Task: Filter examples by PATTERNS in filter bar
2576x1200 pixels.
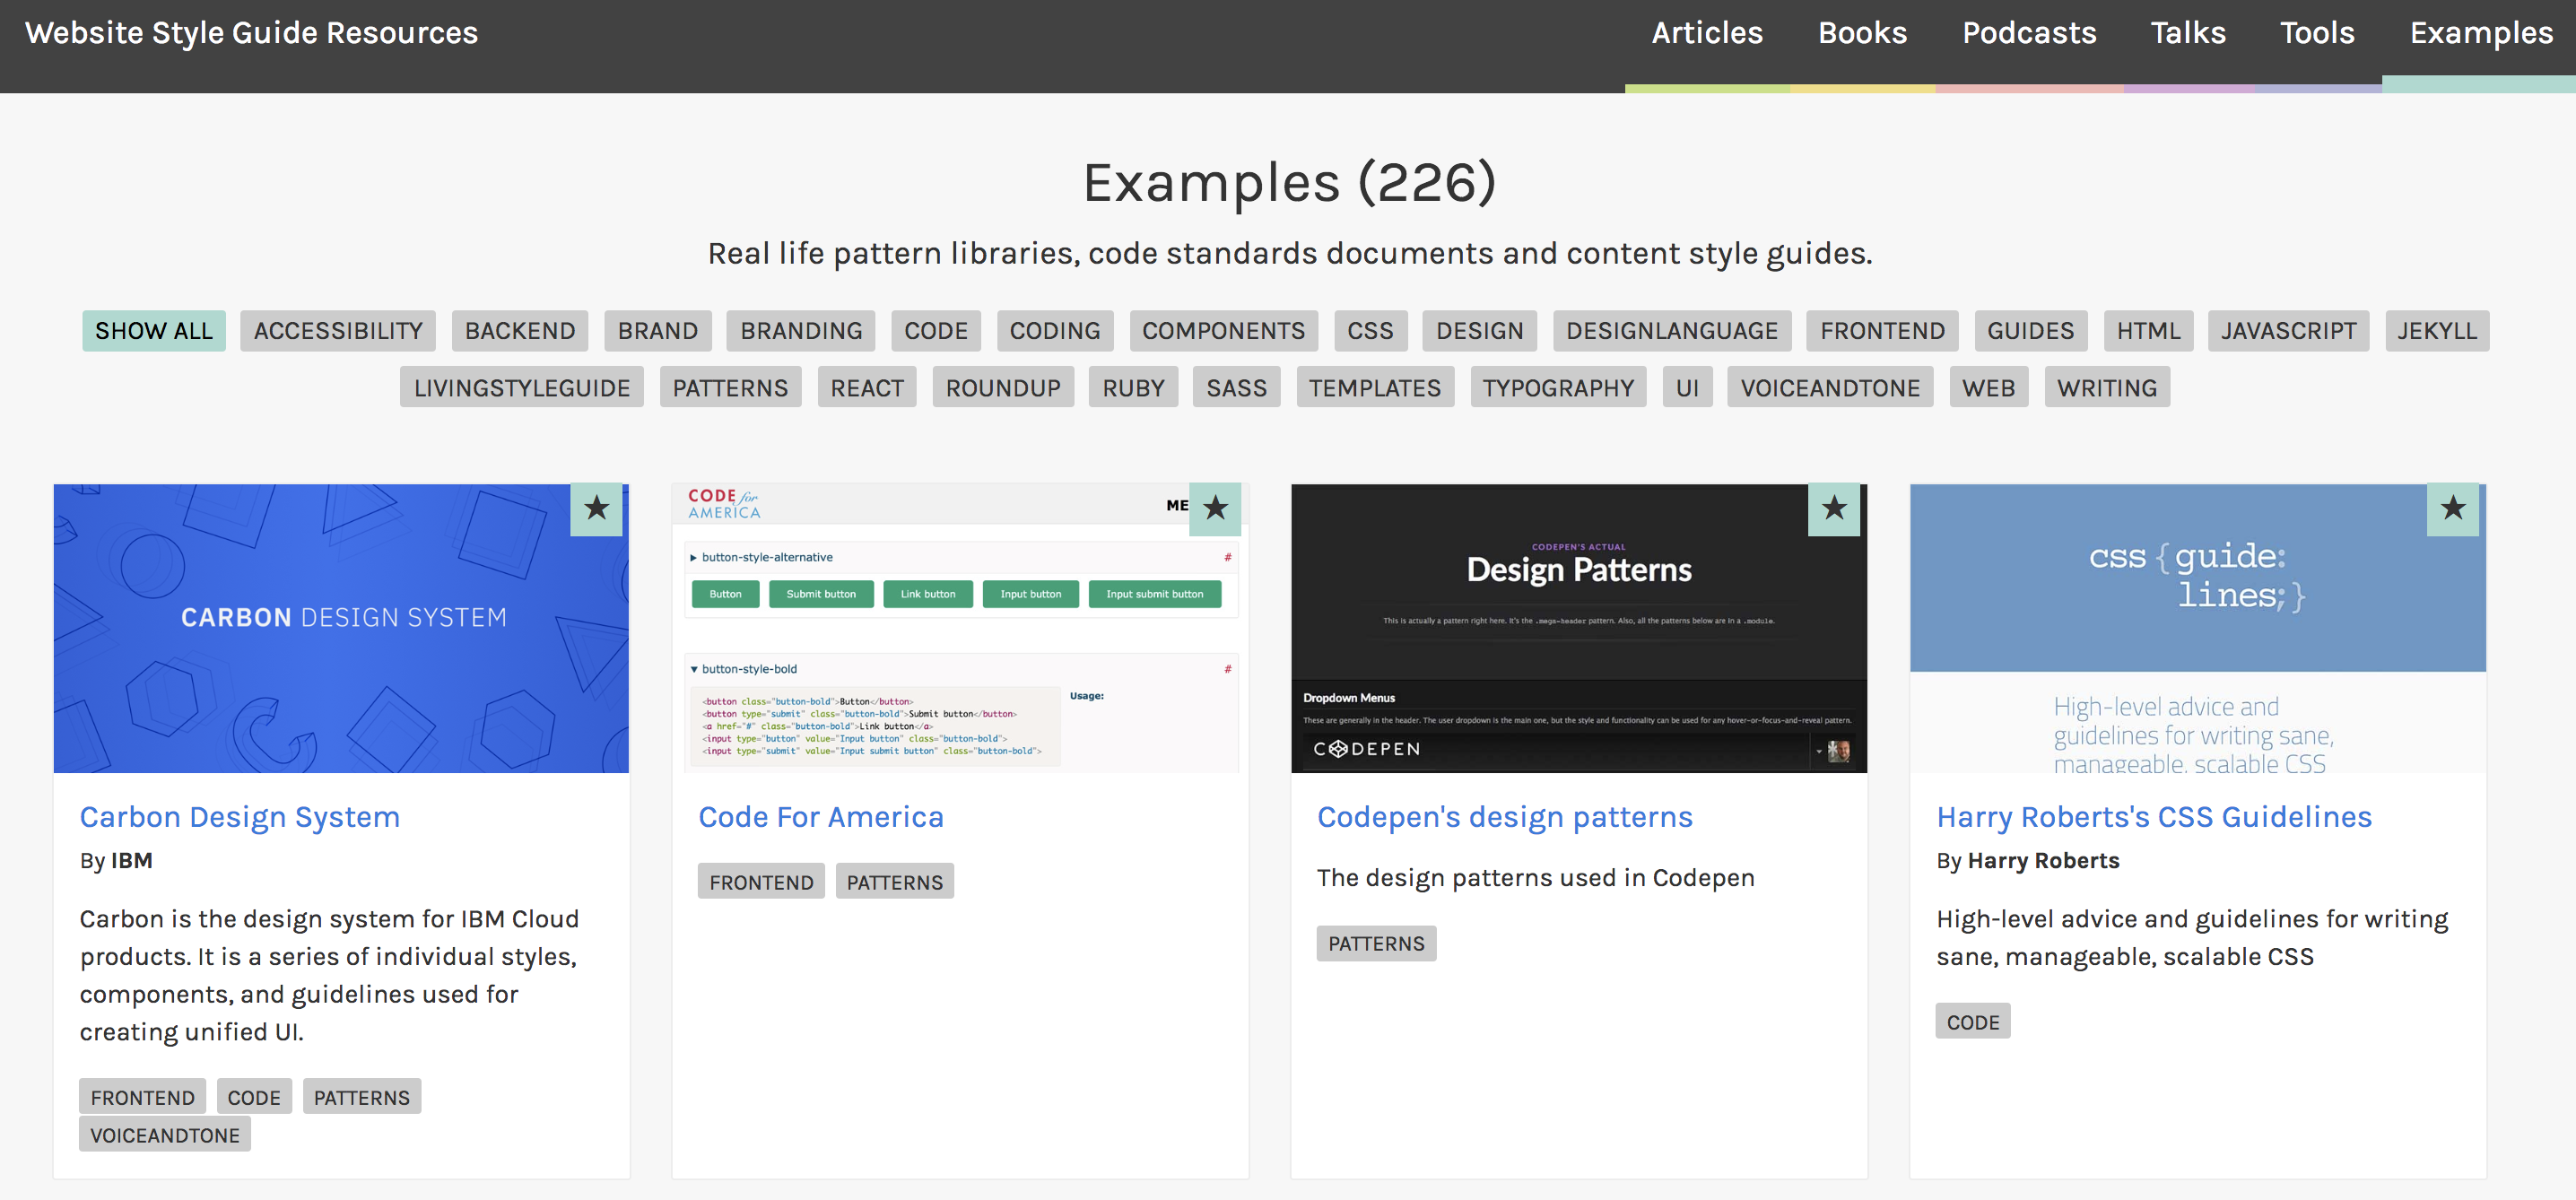Action: (730, 388)
